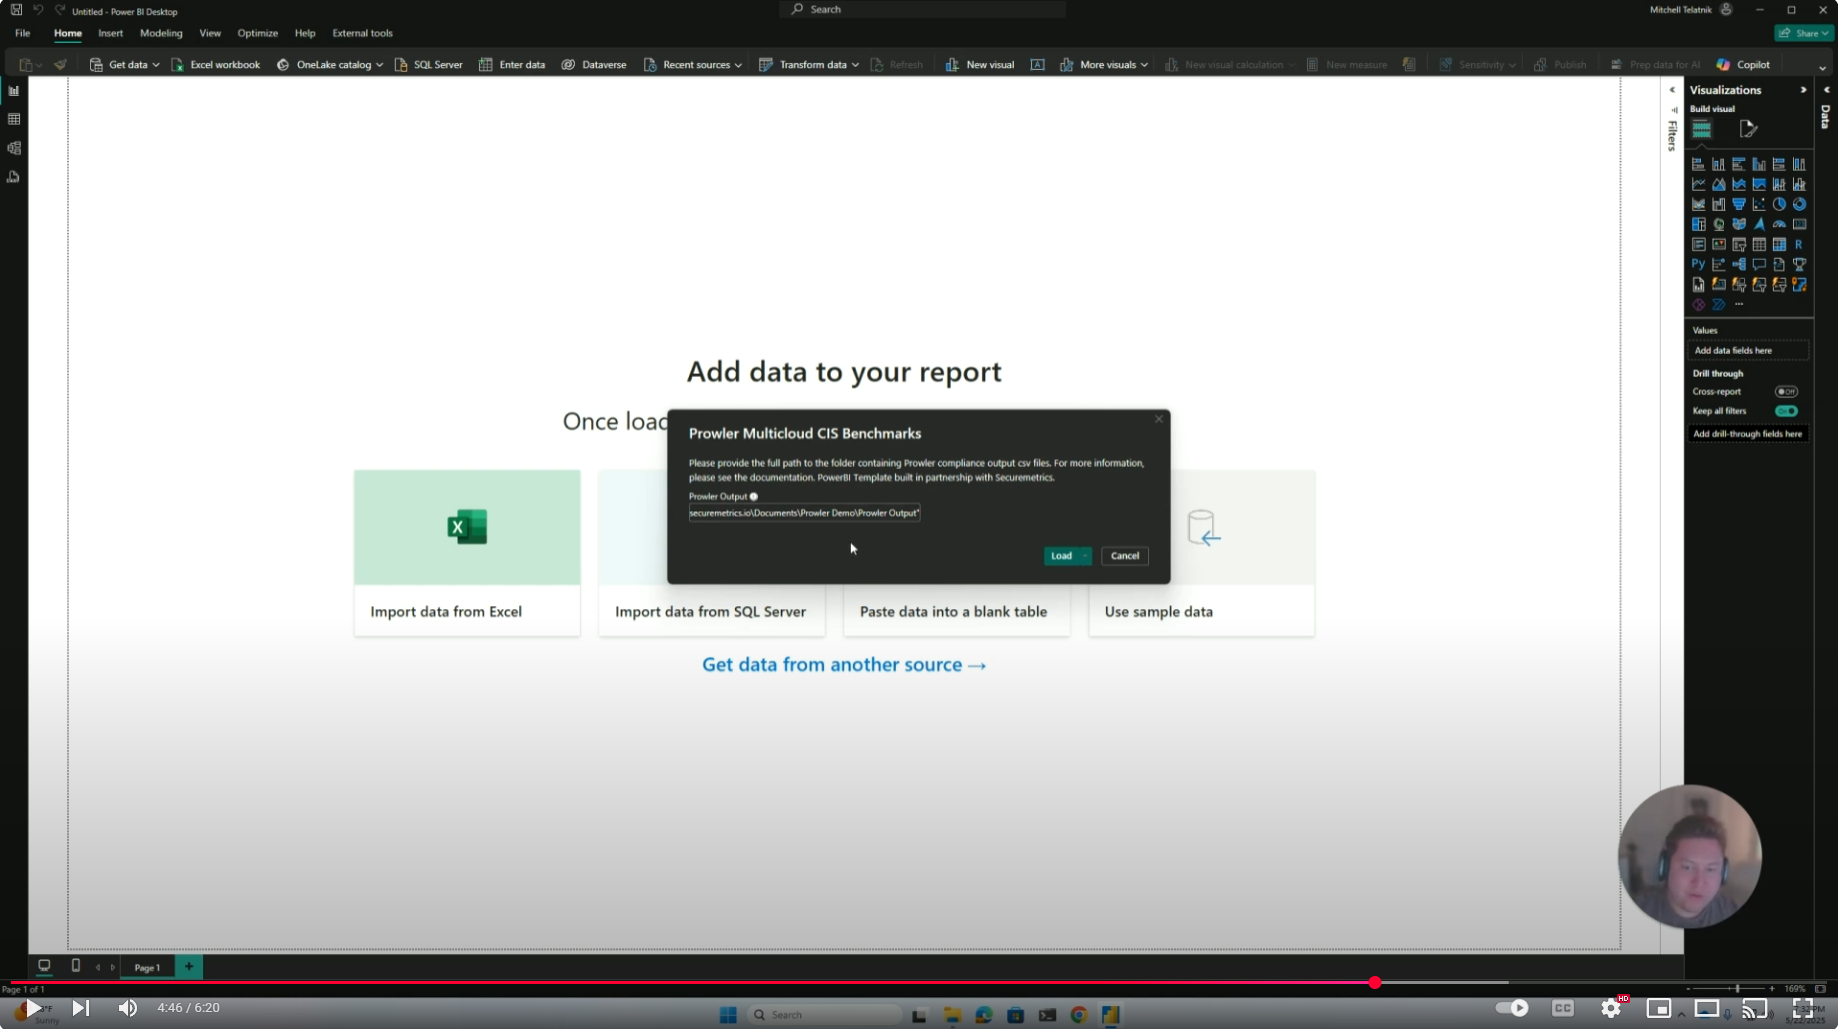Select the Azure map arrow visual

(x=1759, y=224)
